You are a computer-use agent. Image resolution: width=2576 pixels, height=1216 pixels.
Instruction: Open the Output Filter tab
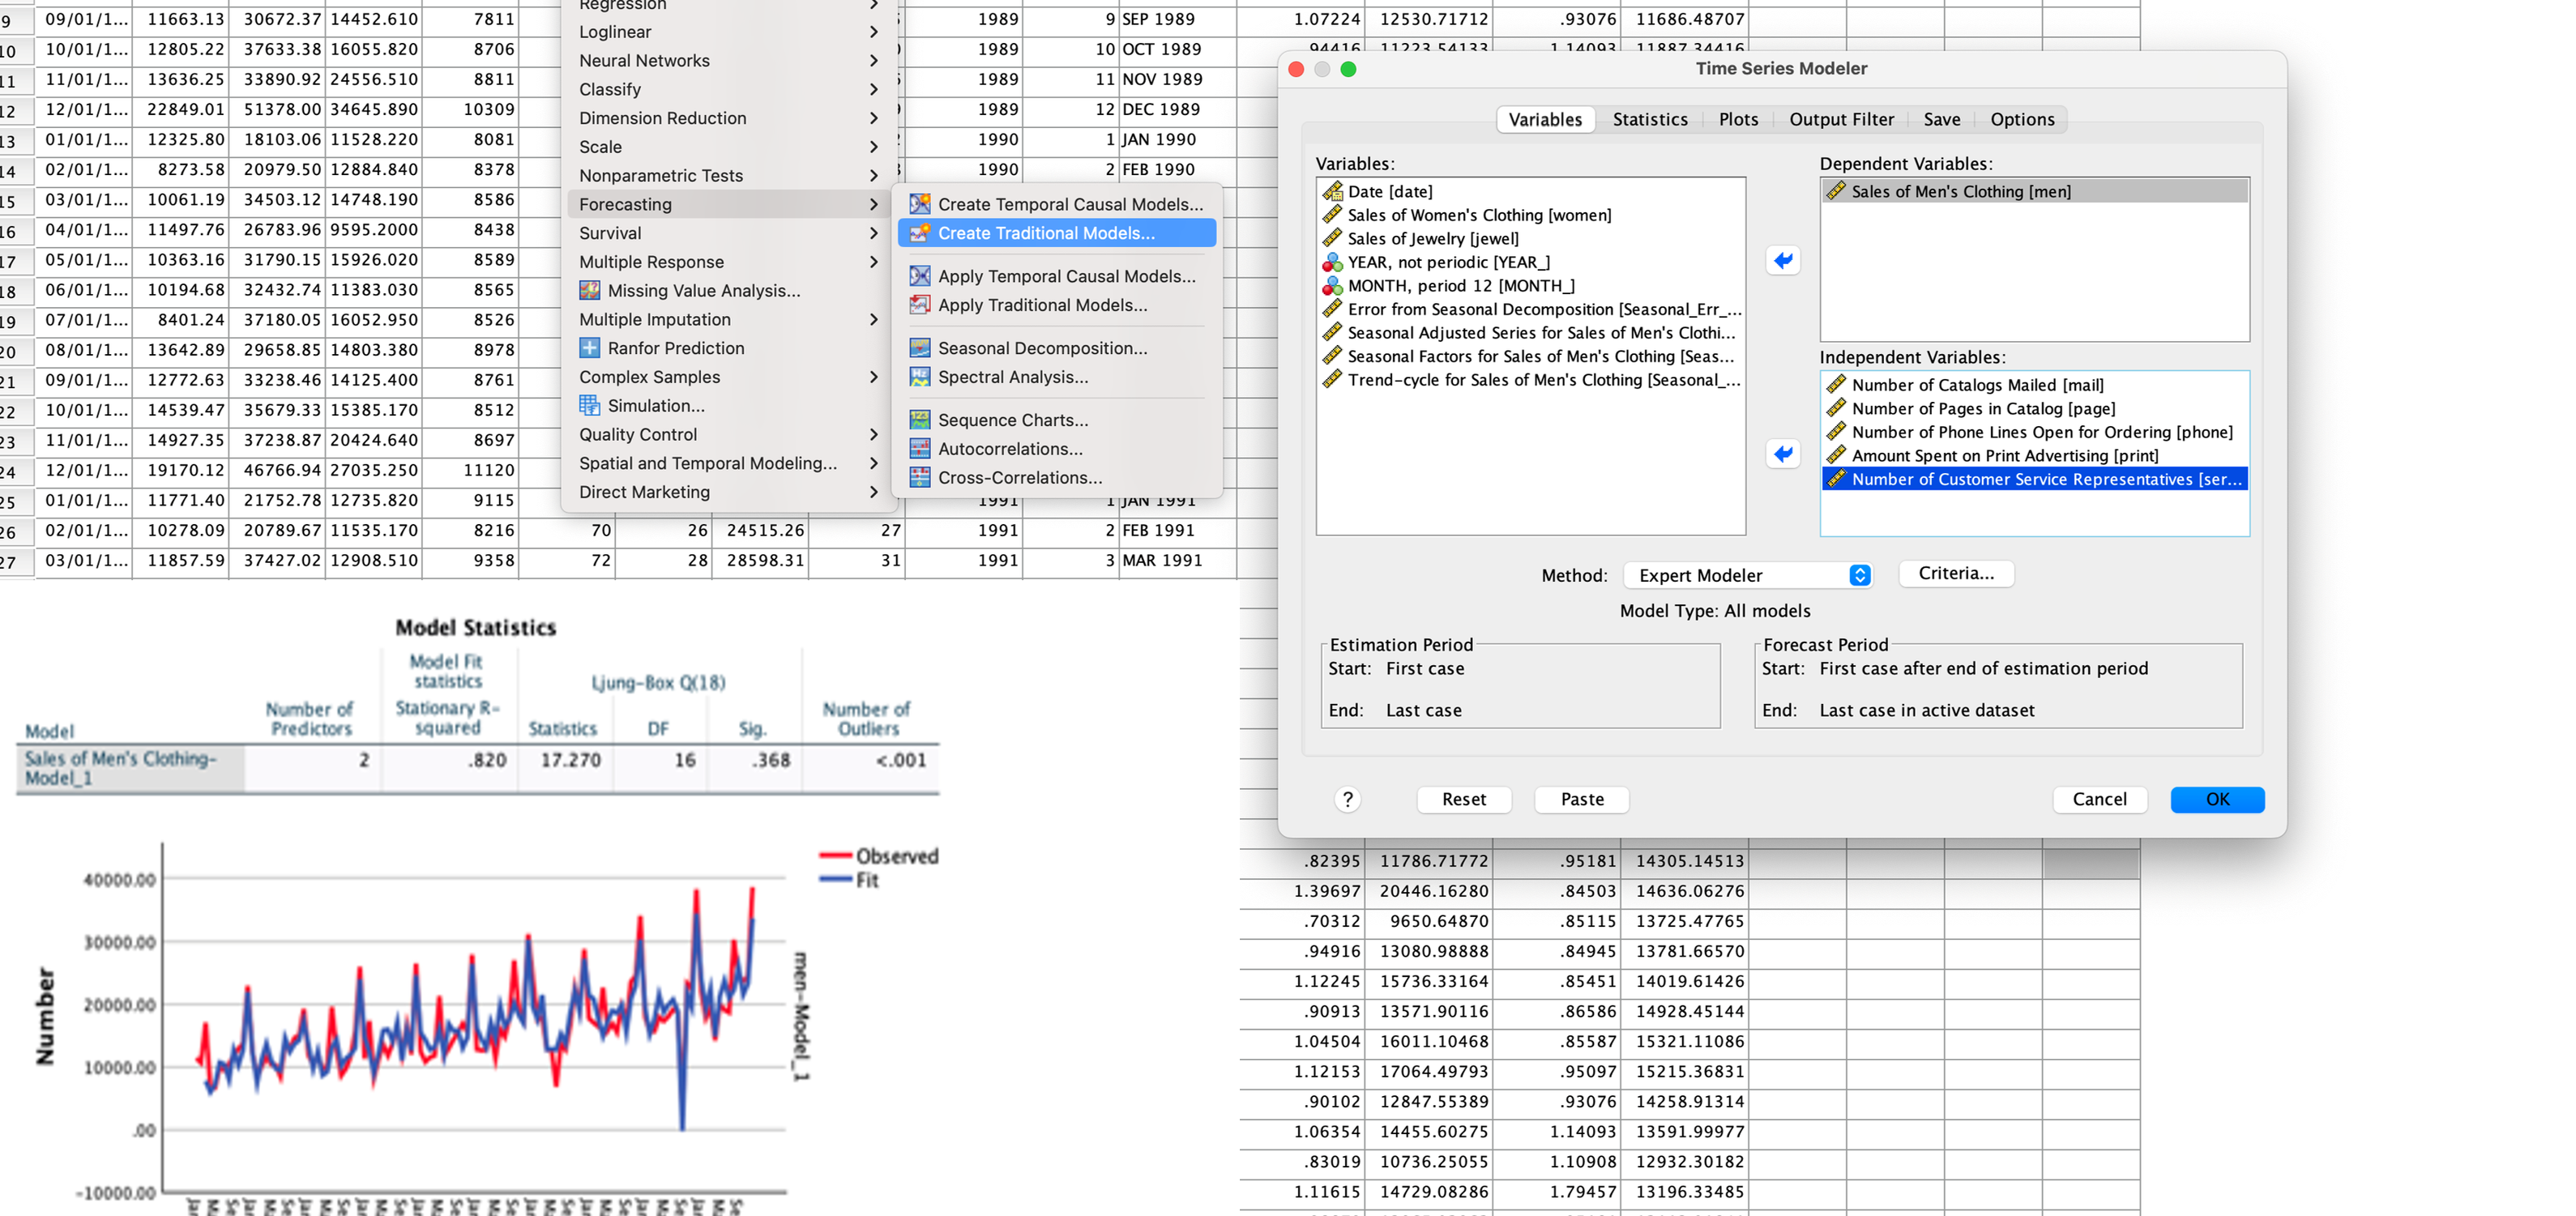pos(1841,119)
